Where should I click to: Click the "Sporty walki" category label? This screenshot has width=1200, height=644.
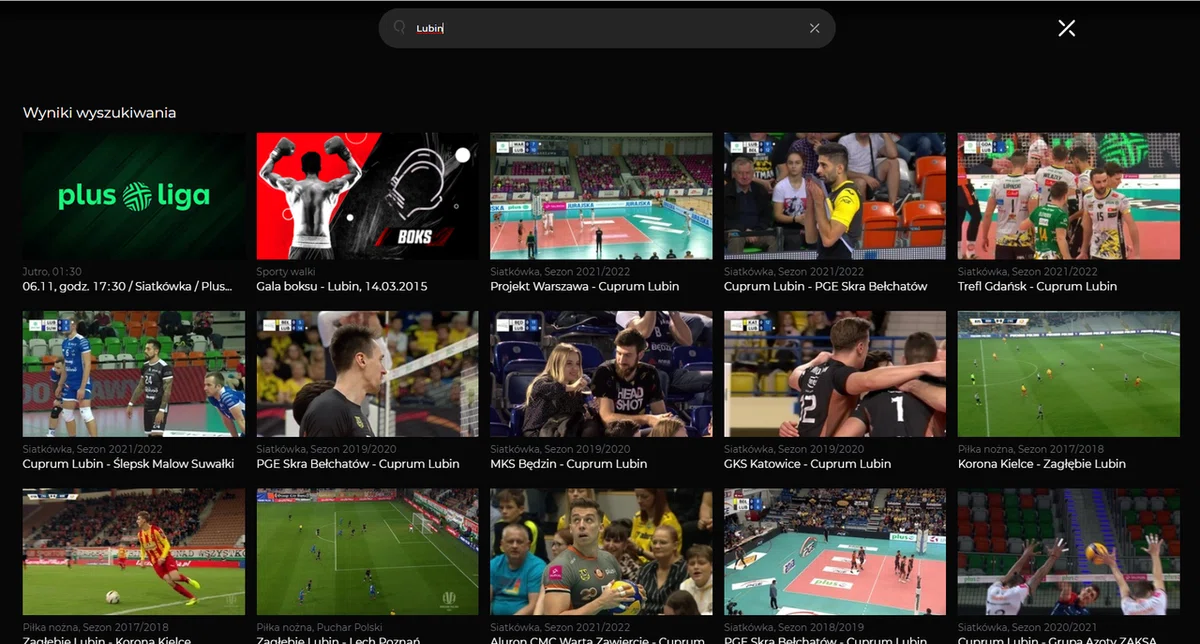point(286,271)
